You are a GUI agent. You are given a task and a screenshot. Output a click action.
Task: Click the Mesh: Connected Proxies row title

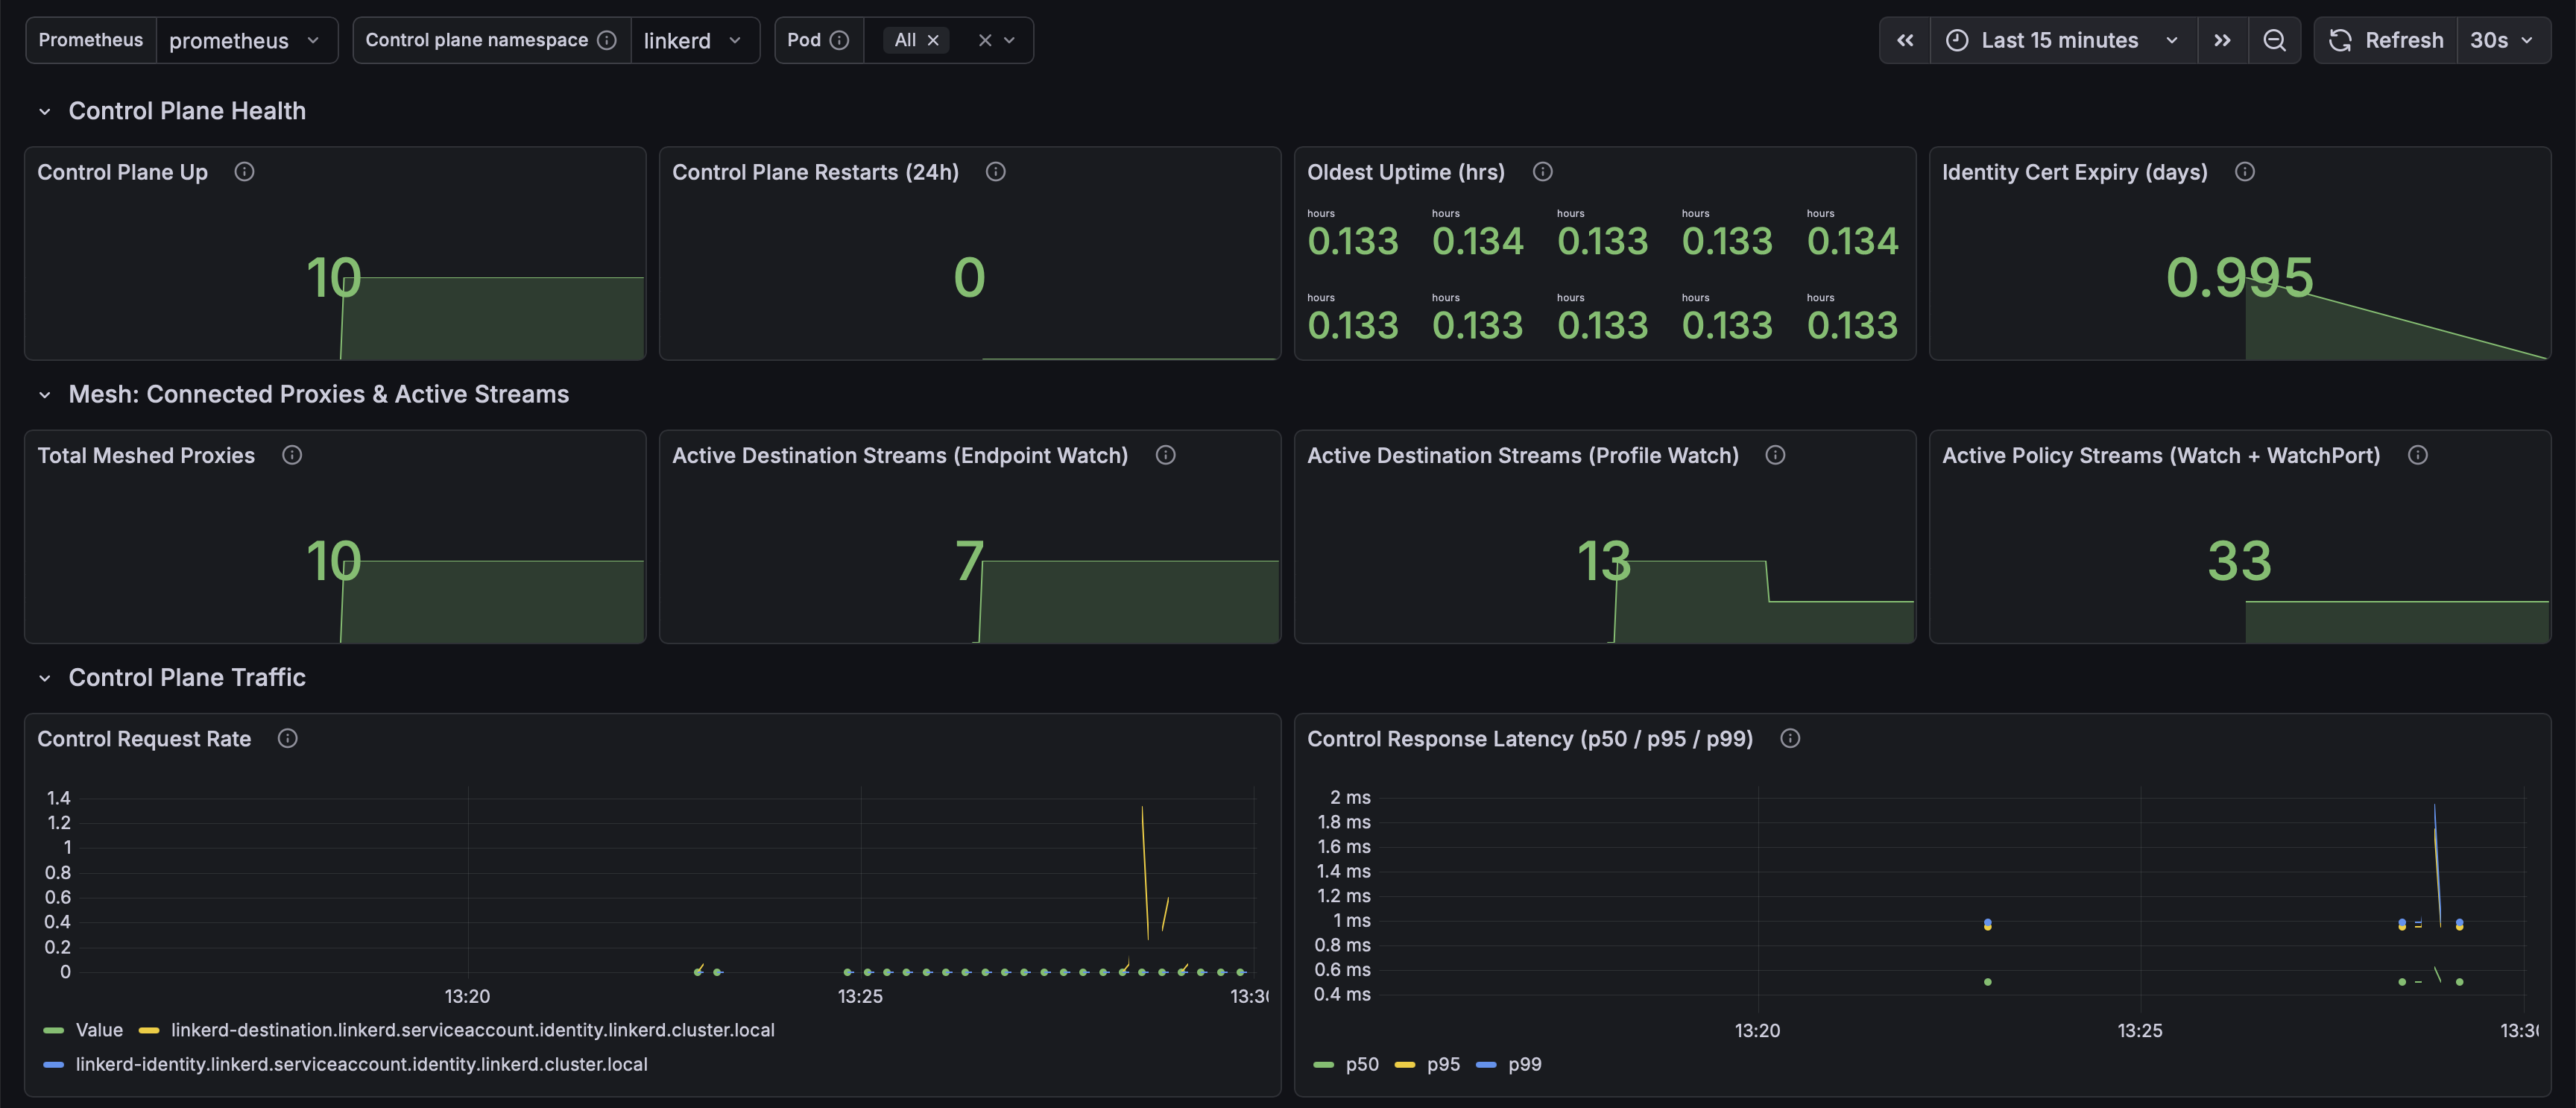[x=318, y=395]
